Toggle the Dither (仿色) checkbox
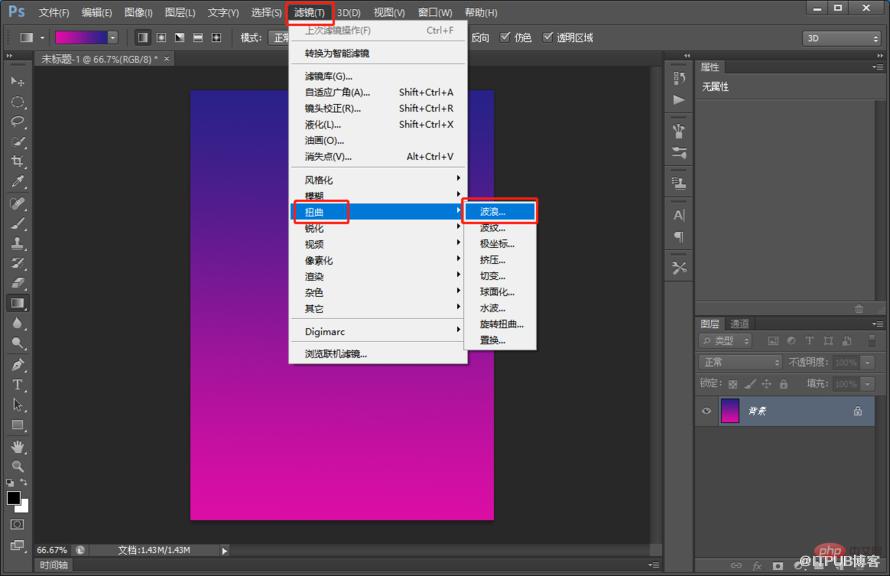890x576 pixels. coord(505,37)
